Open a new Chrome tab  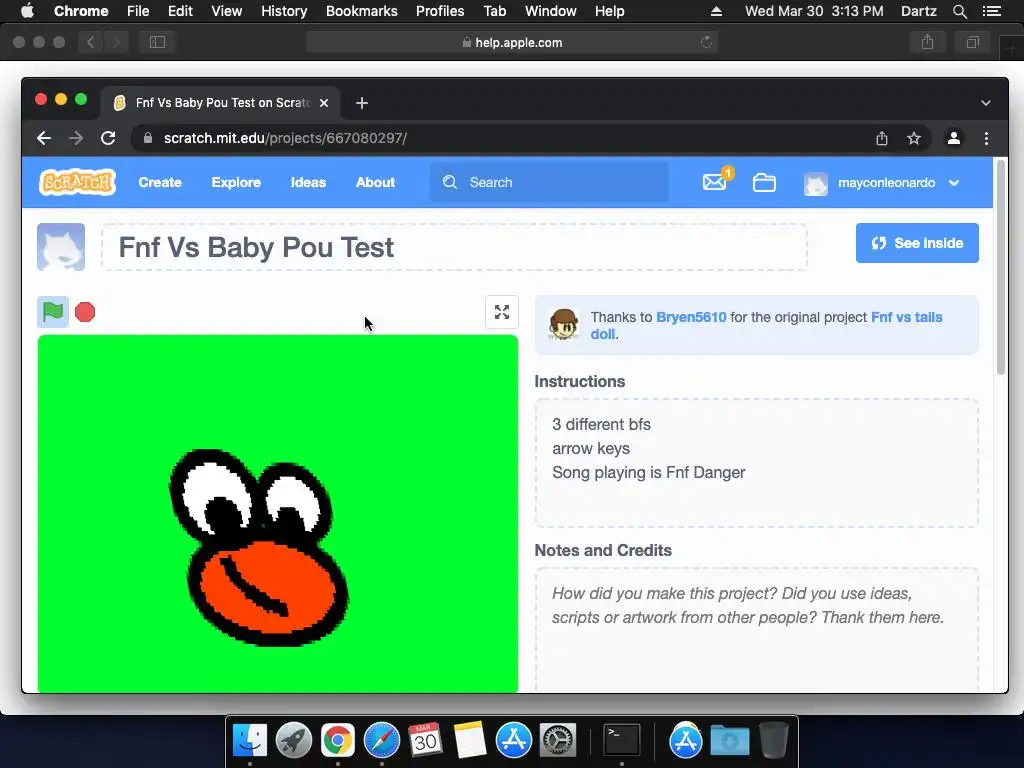coord(362,103)
